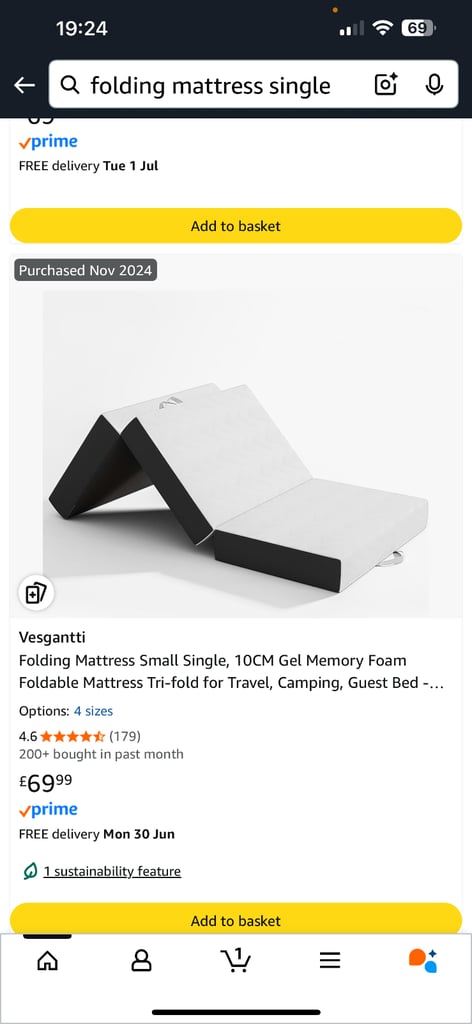472x1024 pixels.
Task: Open the 1 sustainability feature link
Action: click(112, 871)
